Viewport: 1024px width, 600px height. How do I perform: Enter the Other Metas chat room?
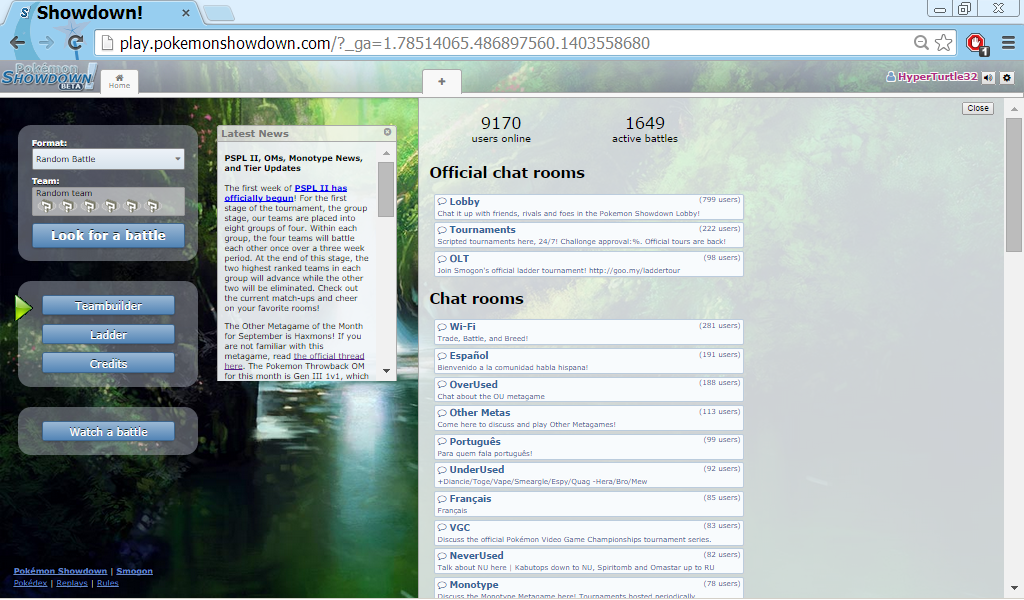point(589,418)
